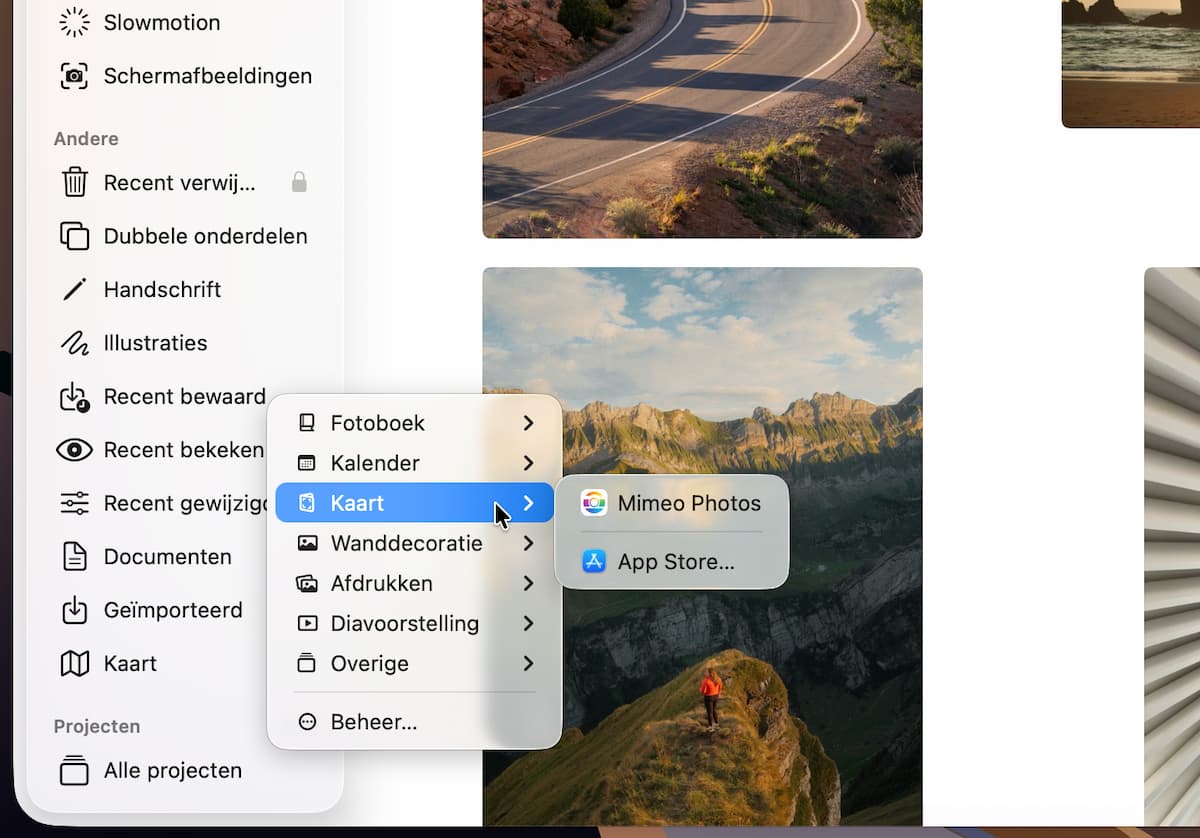Expand the Wanddecoratie submenu chevron

click(528, 543)
